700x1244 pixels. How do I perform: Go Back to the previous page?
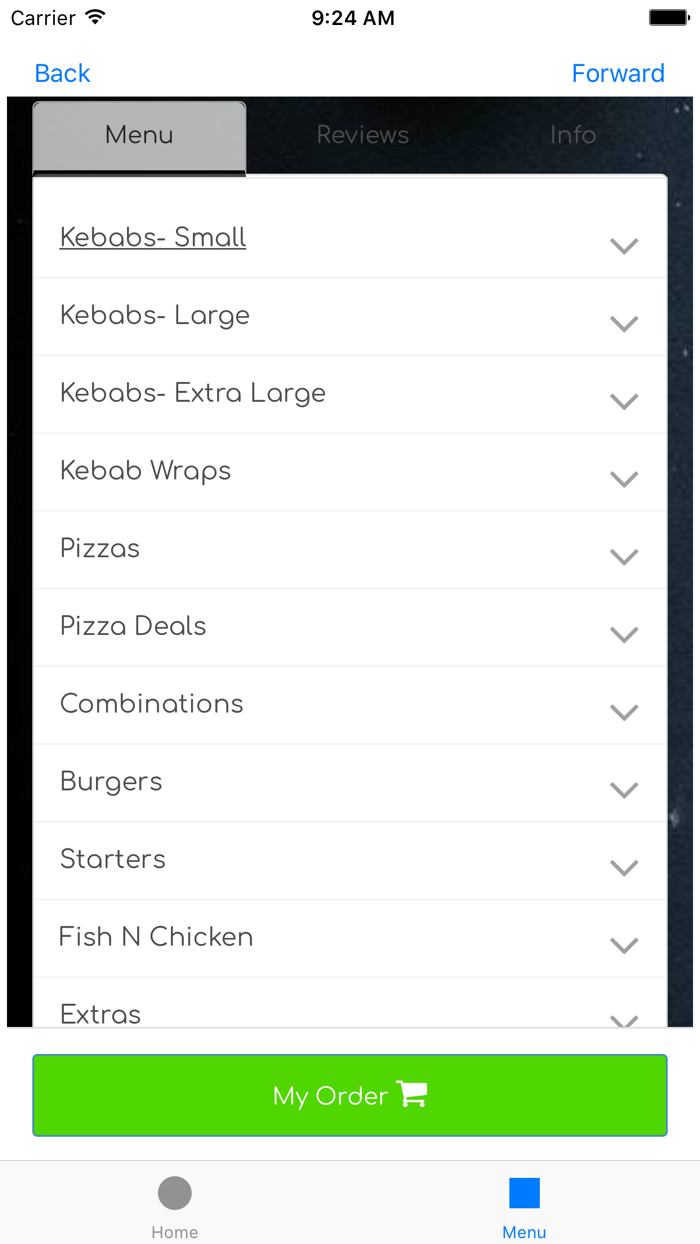[x=62, y=73]
